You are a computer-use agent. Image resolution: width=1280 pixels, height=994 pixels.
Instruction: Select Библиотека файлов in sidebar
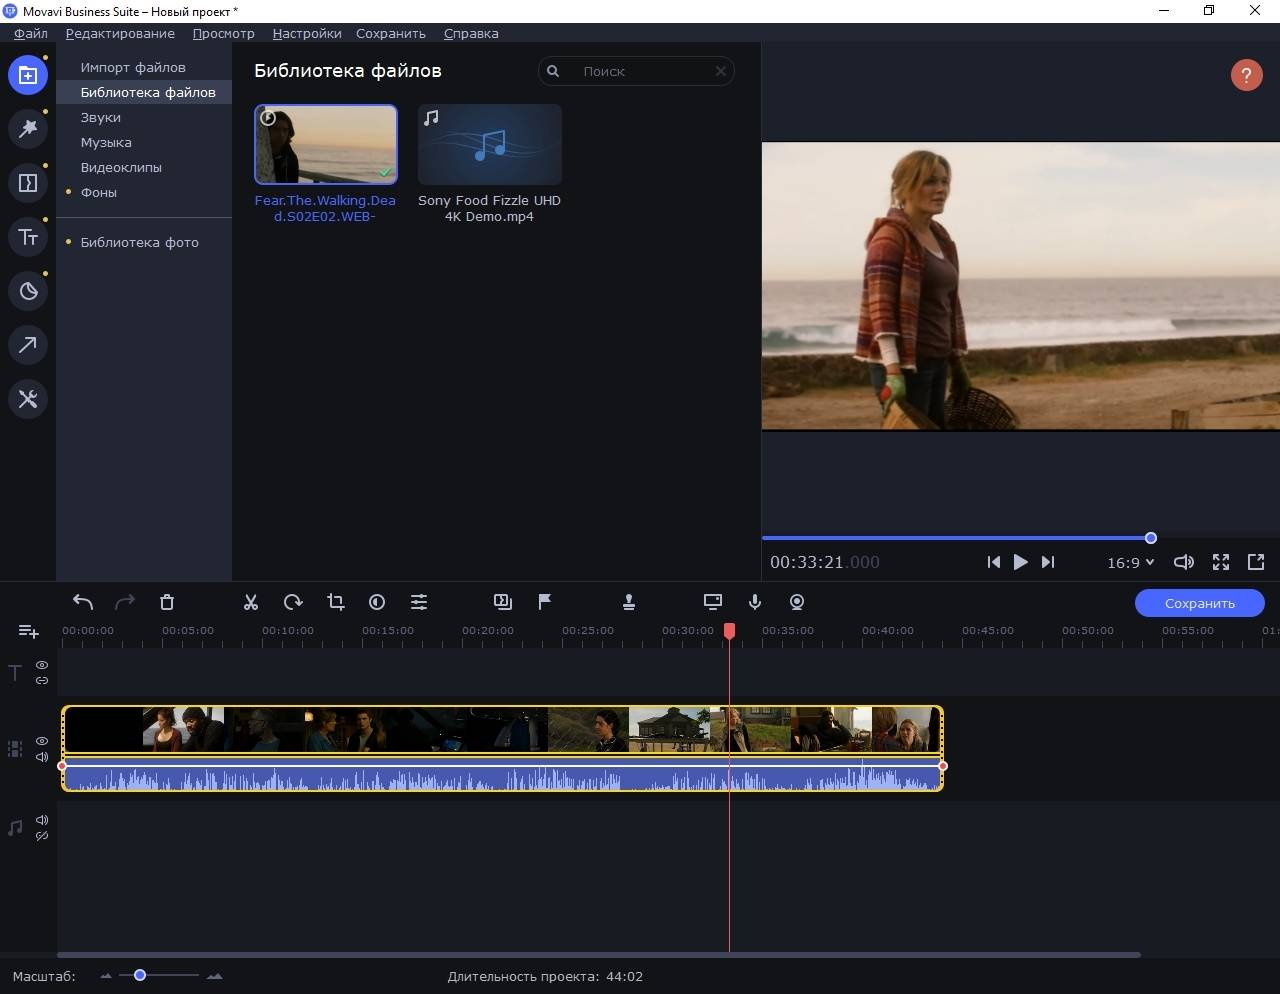[144, 92]
